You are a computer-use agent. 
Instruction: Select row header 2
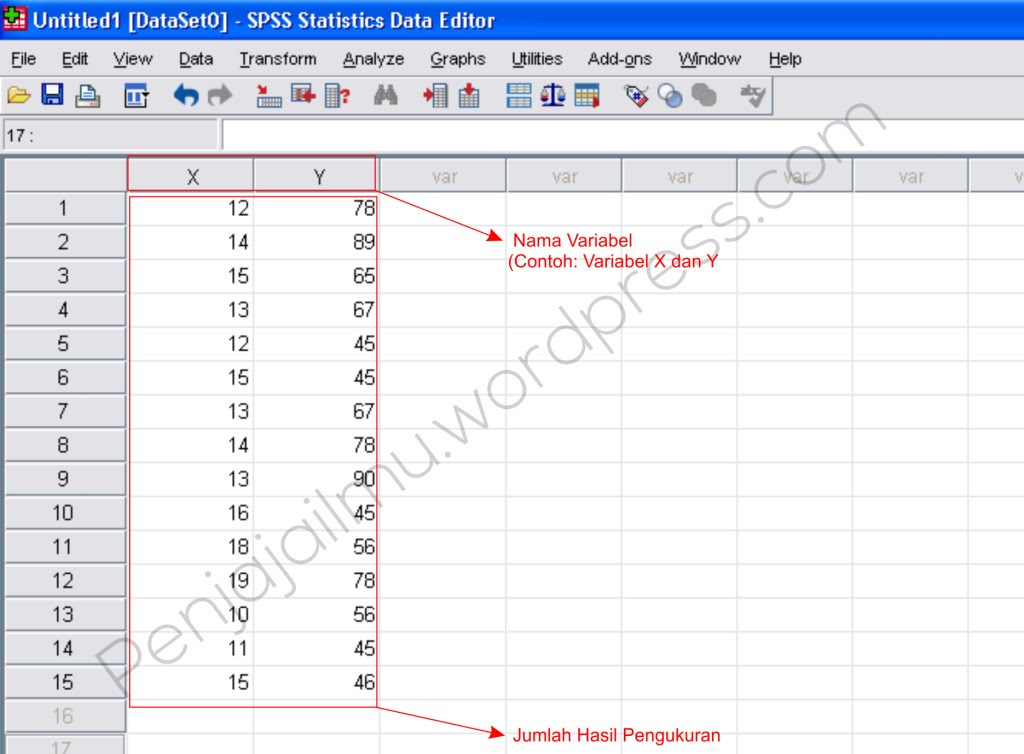pos(65,242)
